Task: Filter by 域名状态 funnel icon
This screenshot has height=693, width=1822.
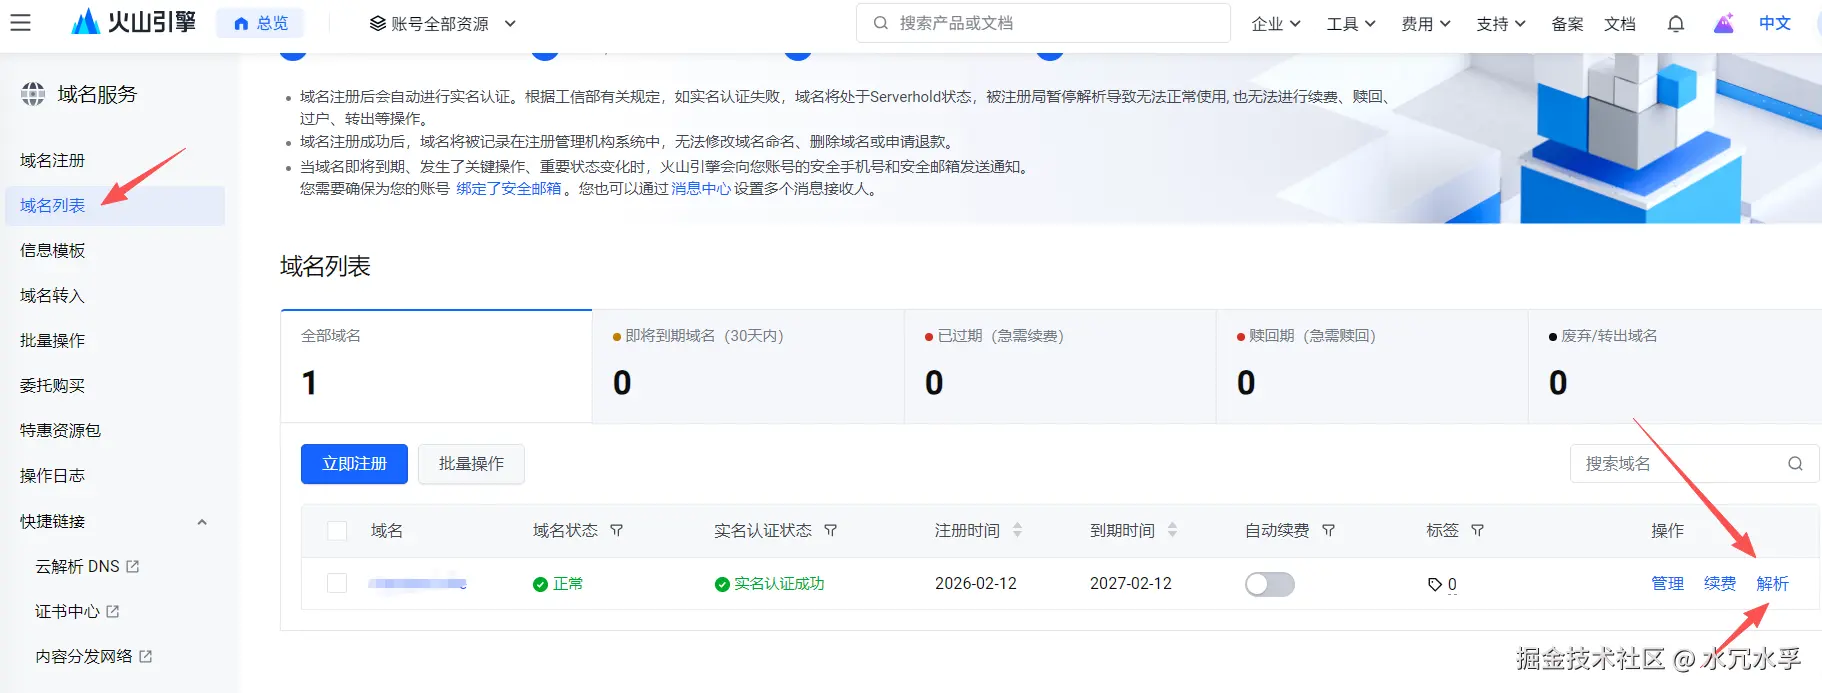Action: click(617, 531)
